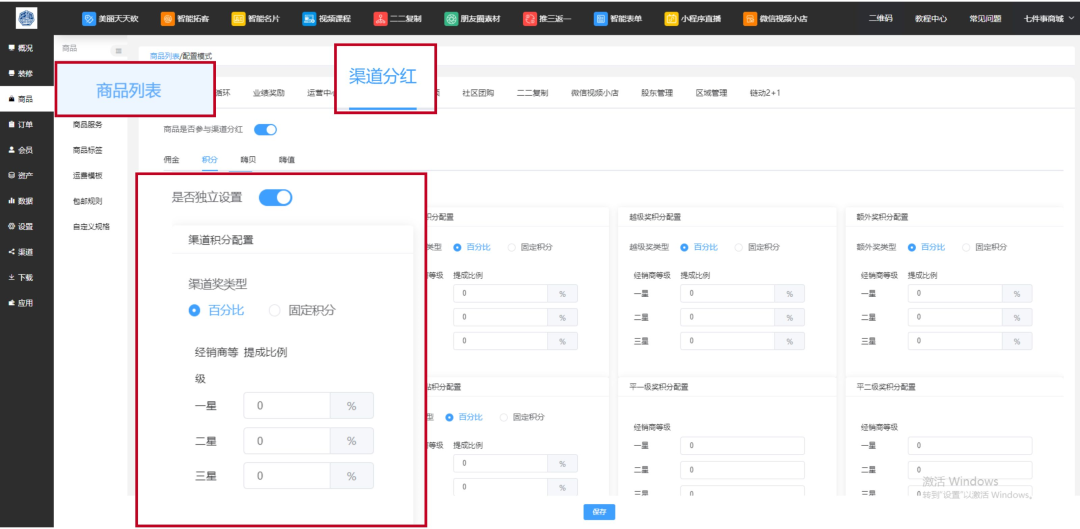Switch to the 佣金 sub-tab
Viewport: 1080px width, 529px height.
pos(172,160)
